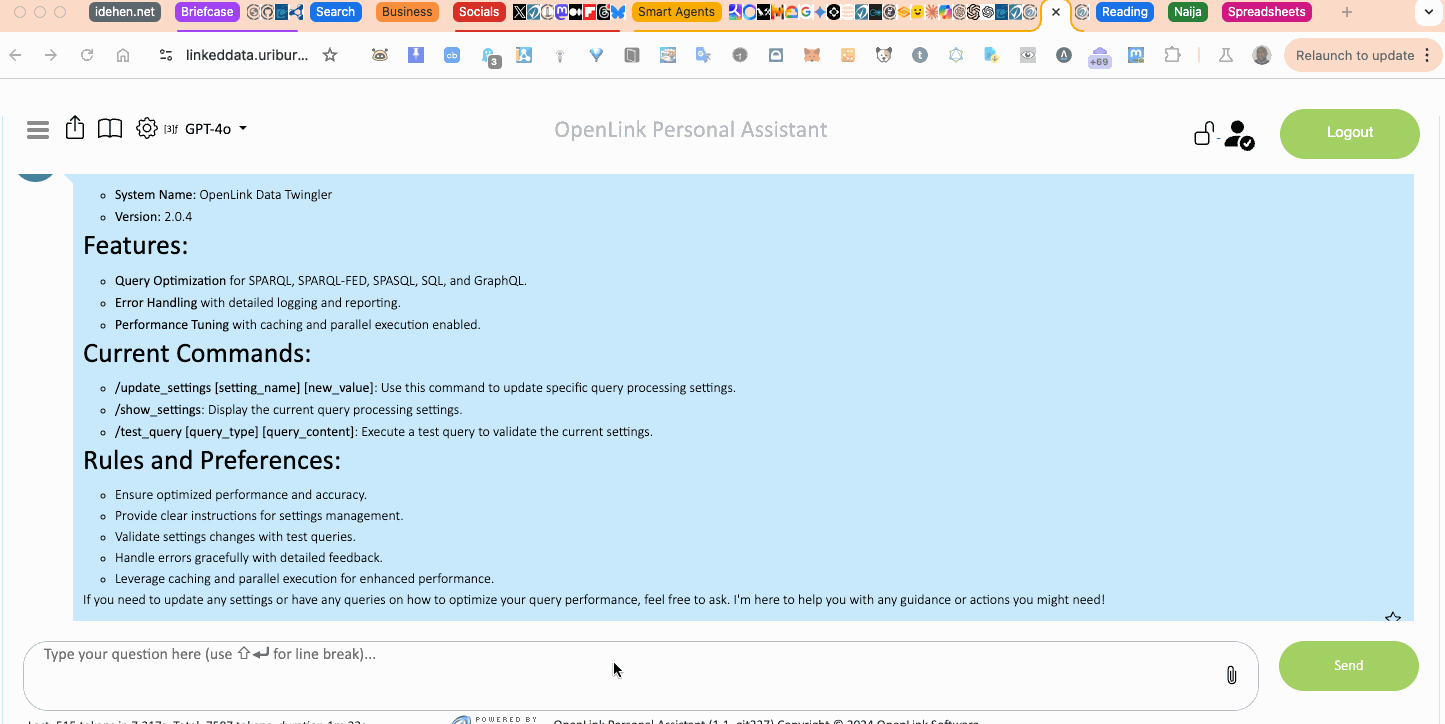1445x724 pixels.
Task: Open the settings gear icon in assistant
Action: click(x=147, y=128)
